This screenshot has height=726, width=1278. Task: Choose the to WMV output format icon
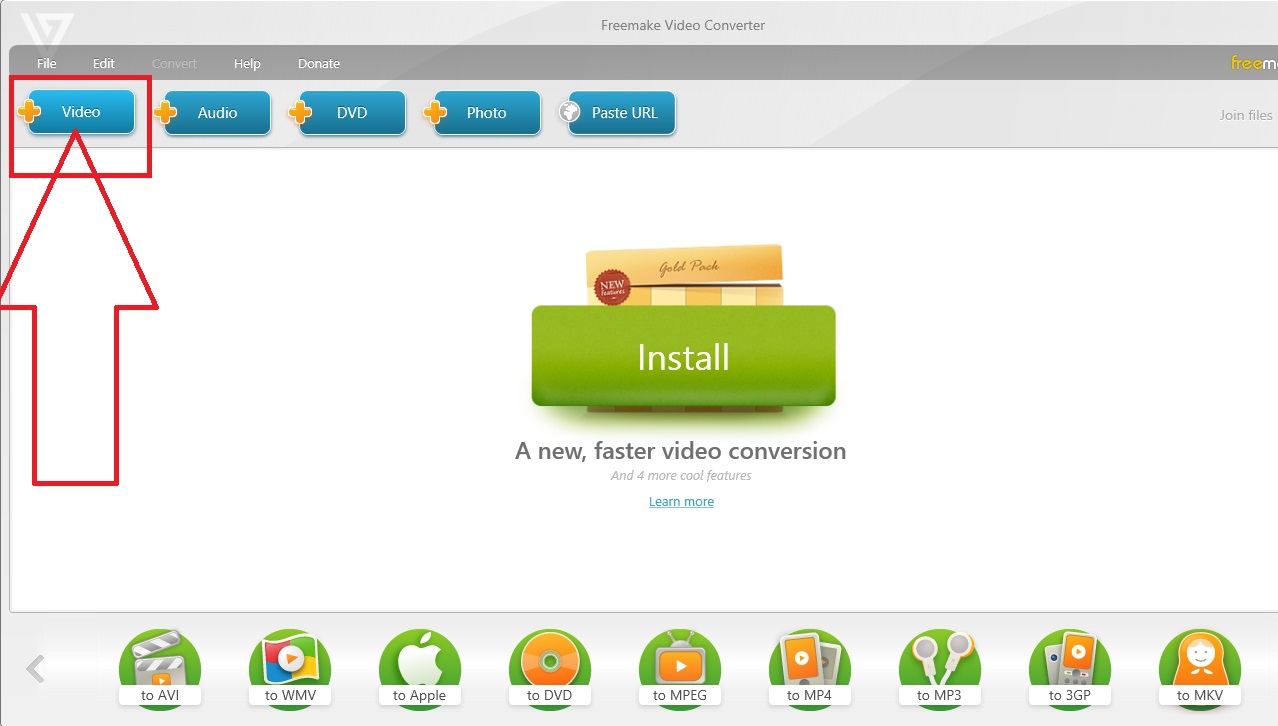click(x=290, y=670)
